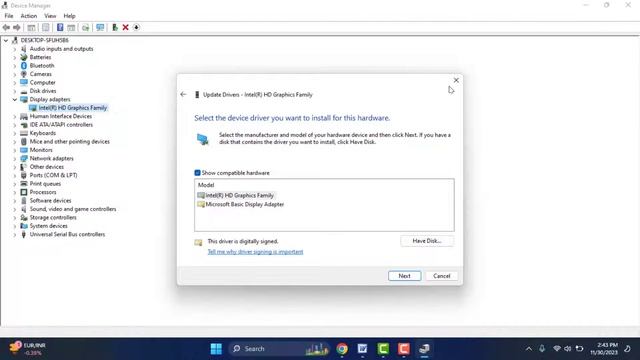This screenshot has width=640, height=360.
Task: Click Show/Hide console tree toolbar icon
Action: pos(31,27)
